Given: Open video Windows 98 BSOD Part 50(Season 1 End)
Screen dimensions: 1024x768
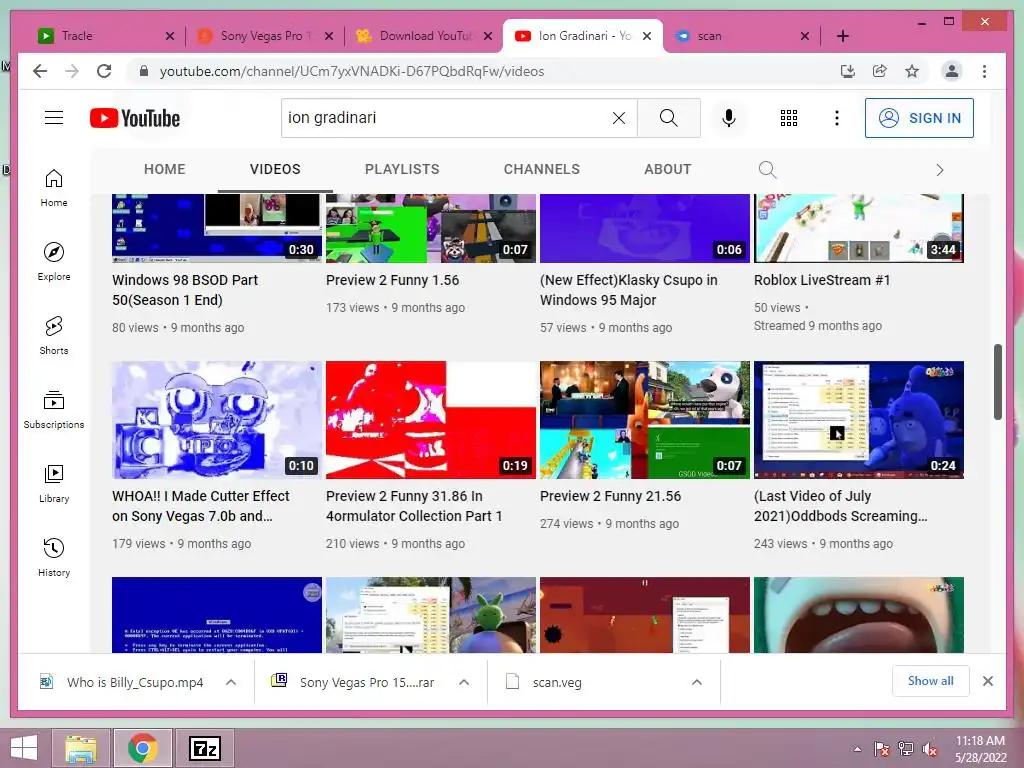Looking at the screenshot, I should point(185,290).
